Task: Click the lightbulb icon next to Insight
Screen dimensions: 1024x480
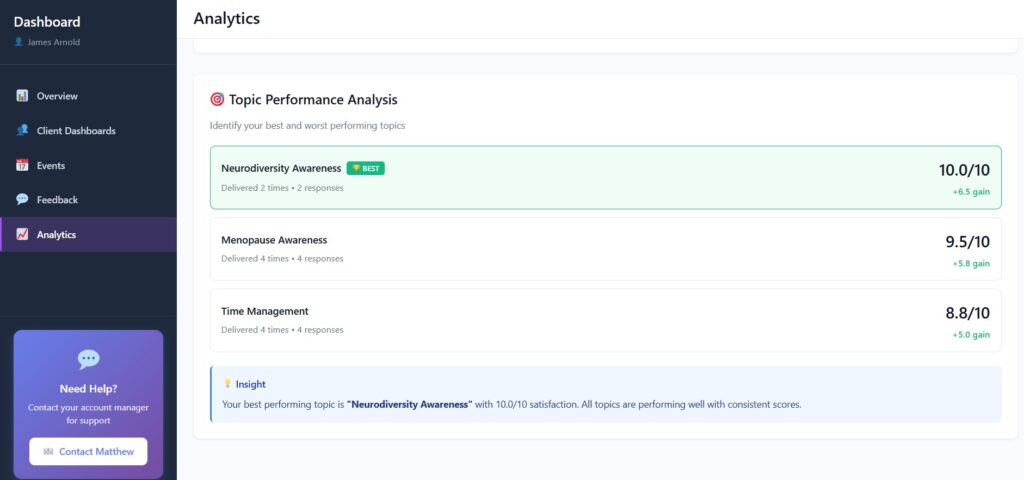Action: click(x=227, y=384)
